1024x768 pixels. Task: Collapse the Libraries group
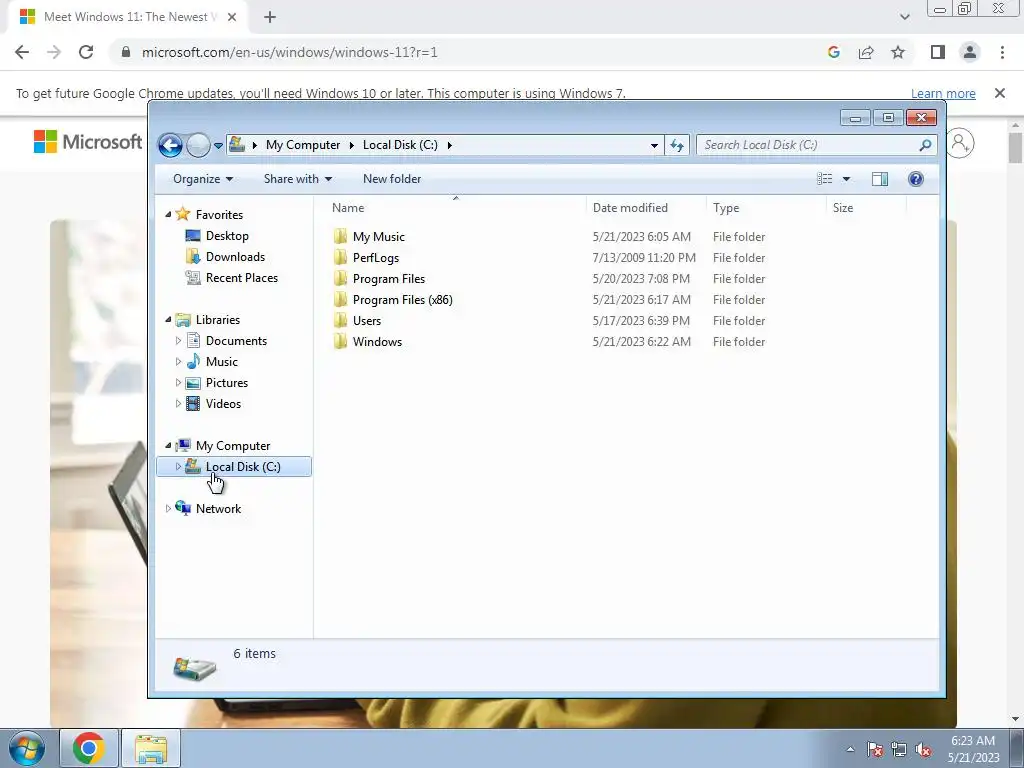(x=168, y=319)
